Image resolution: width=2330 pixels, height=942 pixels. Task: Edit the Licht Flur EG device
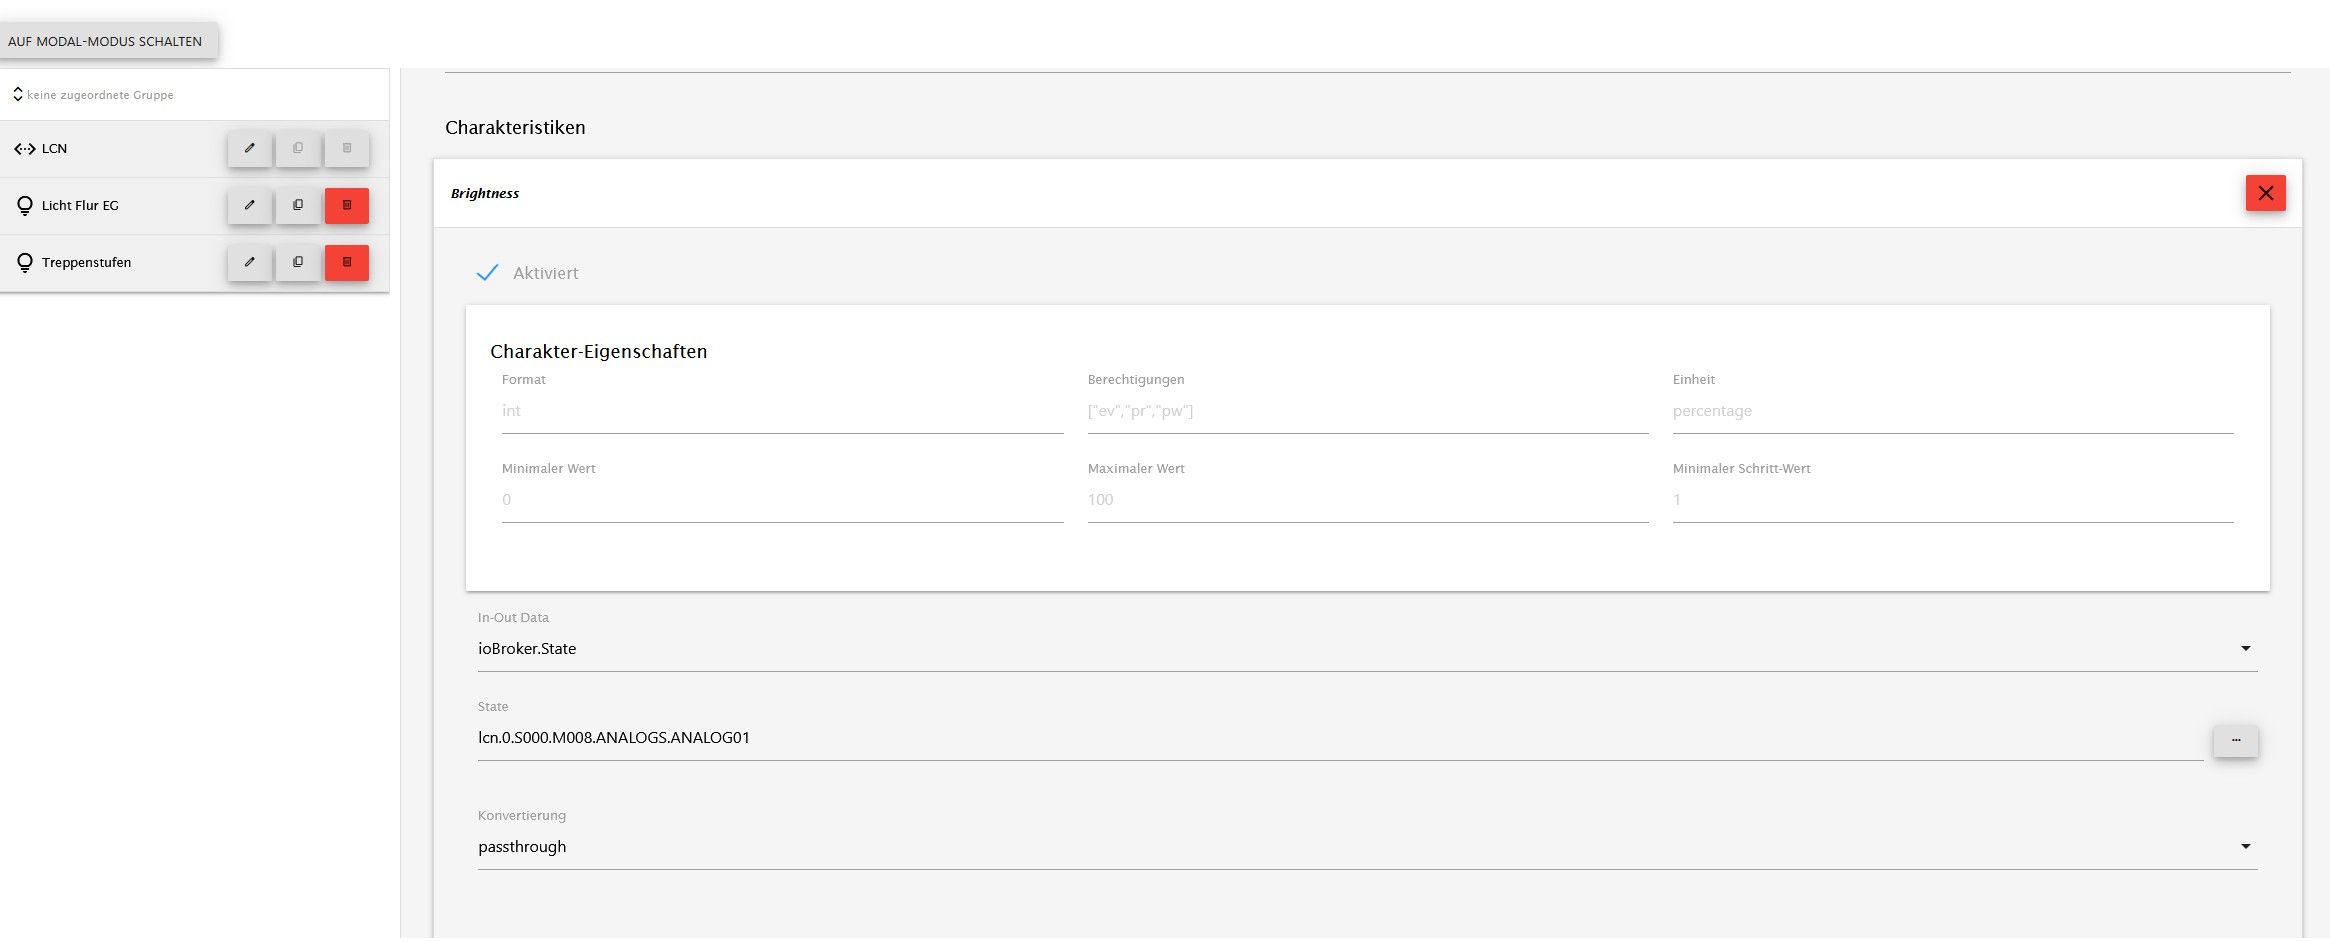249,206
